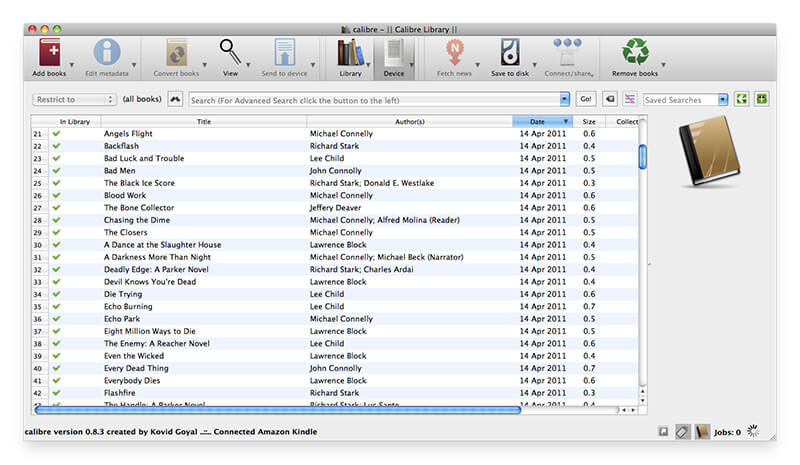
Task: Open the Saved Searches combo box
Action: point(685,100)
